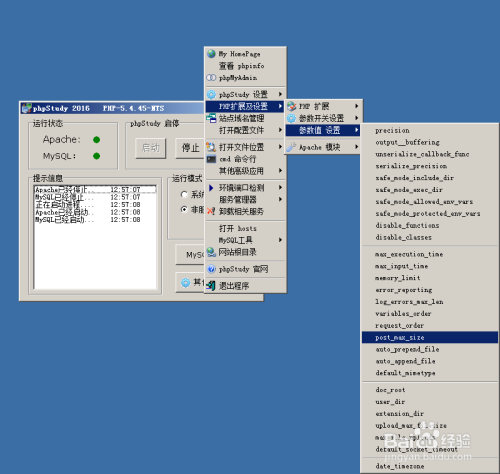Expand the 参数值 设置 submenu arrow
Screen dimensions: 500x474
pos(357,130)
